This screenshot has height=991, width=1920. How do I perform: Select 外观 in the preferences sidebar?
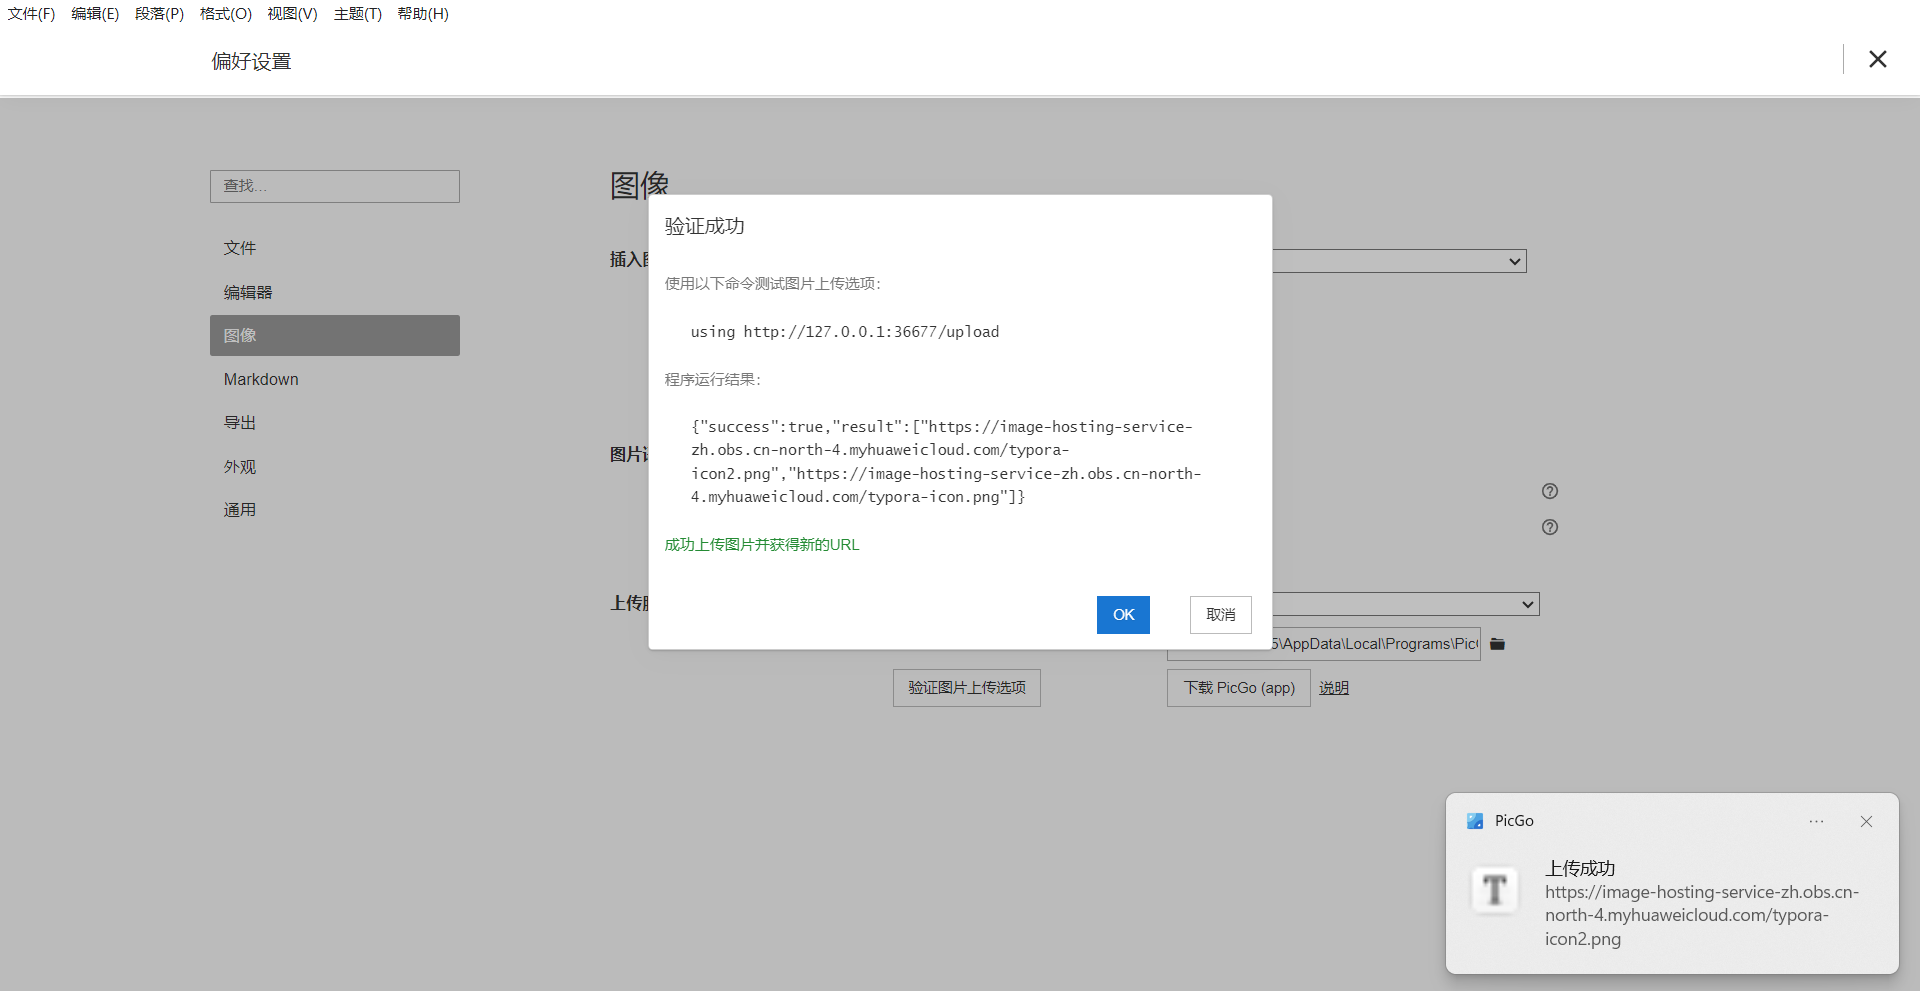335,467
